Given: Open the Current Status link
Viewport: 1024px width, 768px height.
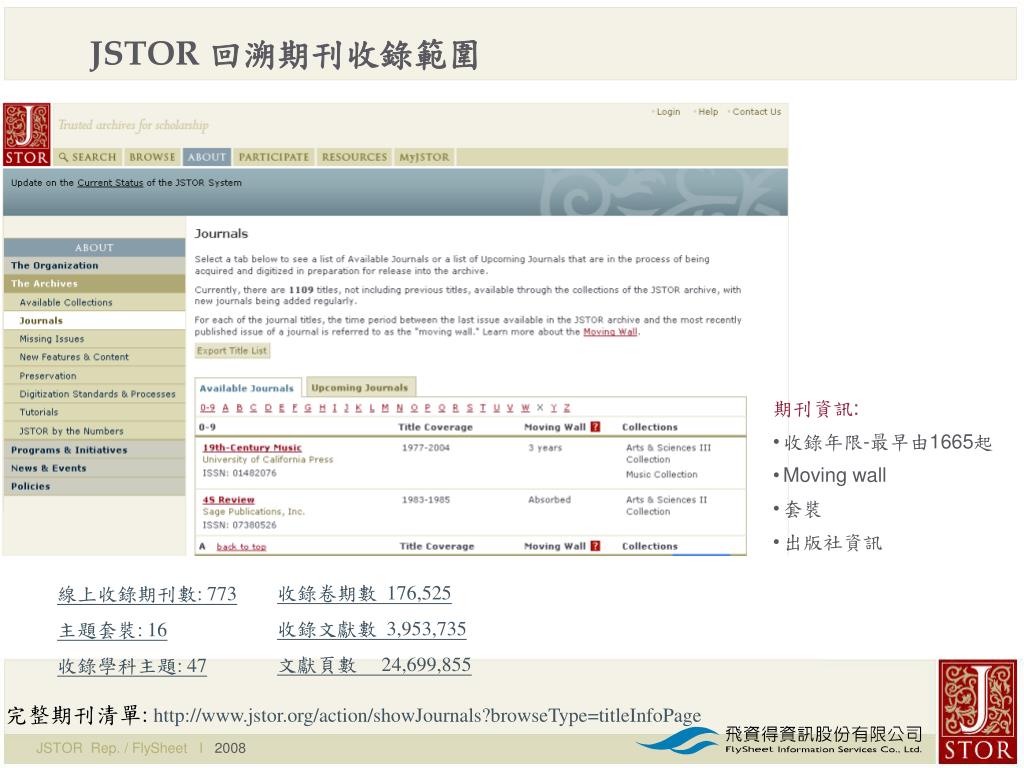Looking at the screenshot, I should click(110, 183).
